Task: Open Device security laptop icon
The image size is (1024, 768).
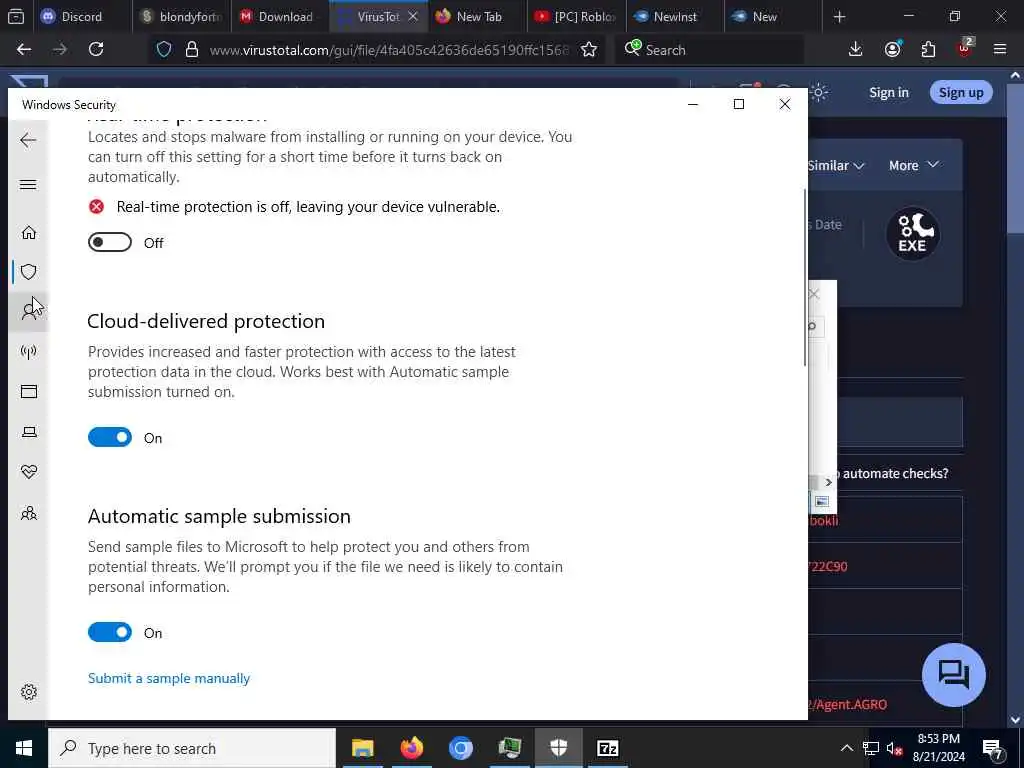Action: coord(29,432)
